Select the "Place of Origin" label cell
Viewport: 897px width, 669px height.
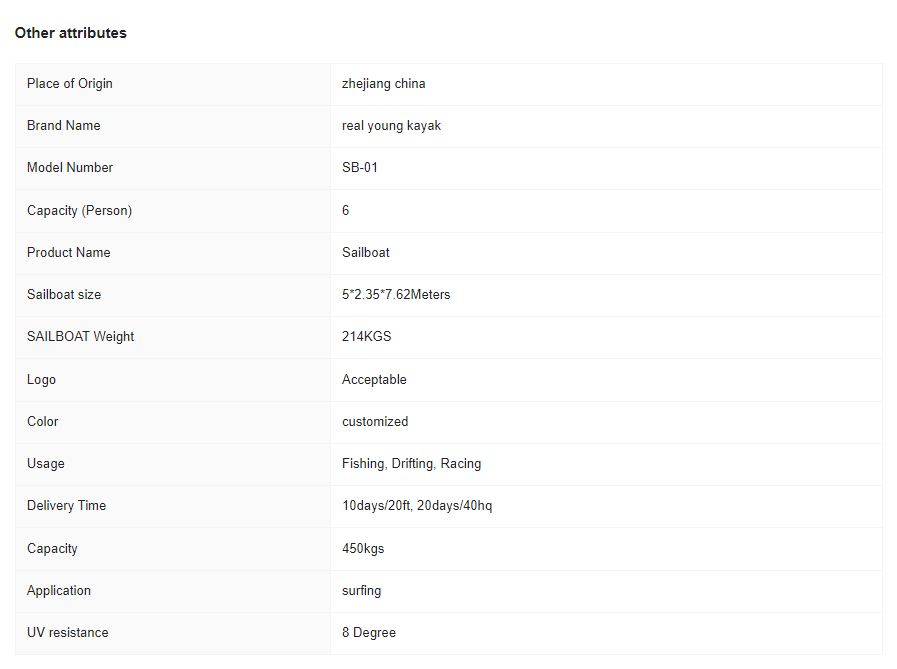coord(70,84)
